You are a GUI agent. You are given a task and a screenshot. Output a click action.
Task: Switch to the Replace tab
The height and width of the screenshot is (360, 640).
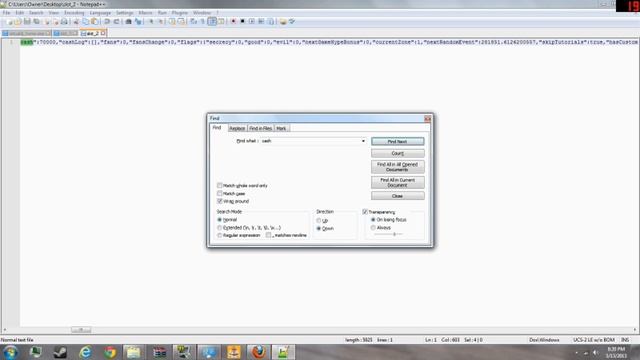237,128
